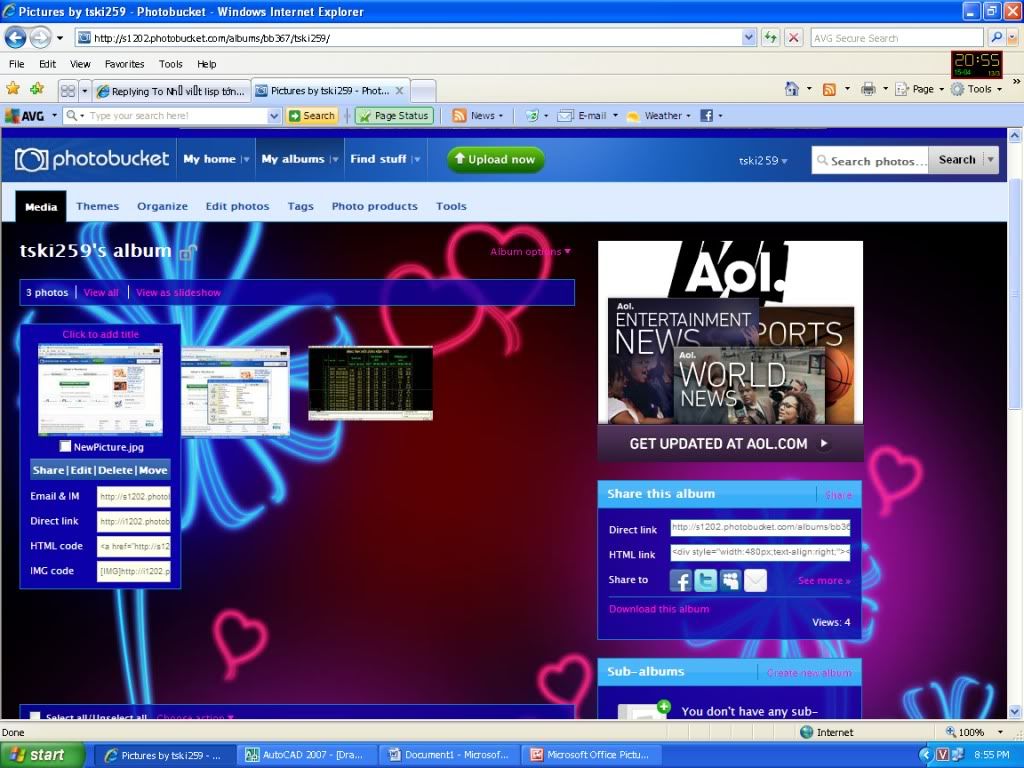
Task: Click the Search photos input field
Action: tap(871, 160)
